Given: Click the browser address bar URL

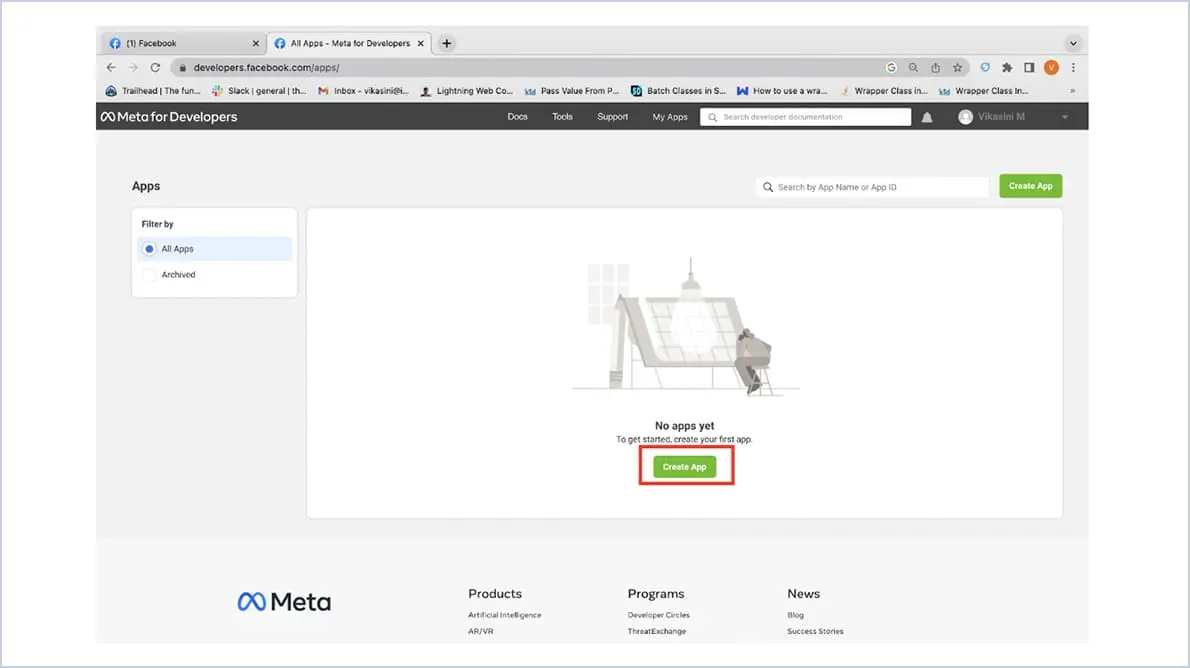Looking at the screenshot, I should coord(266,68).
